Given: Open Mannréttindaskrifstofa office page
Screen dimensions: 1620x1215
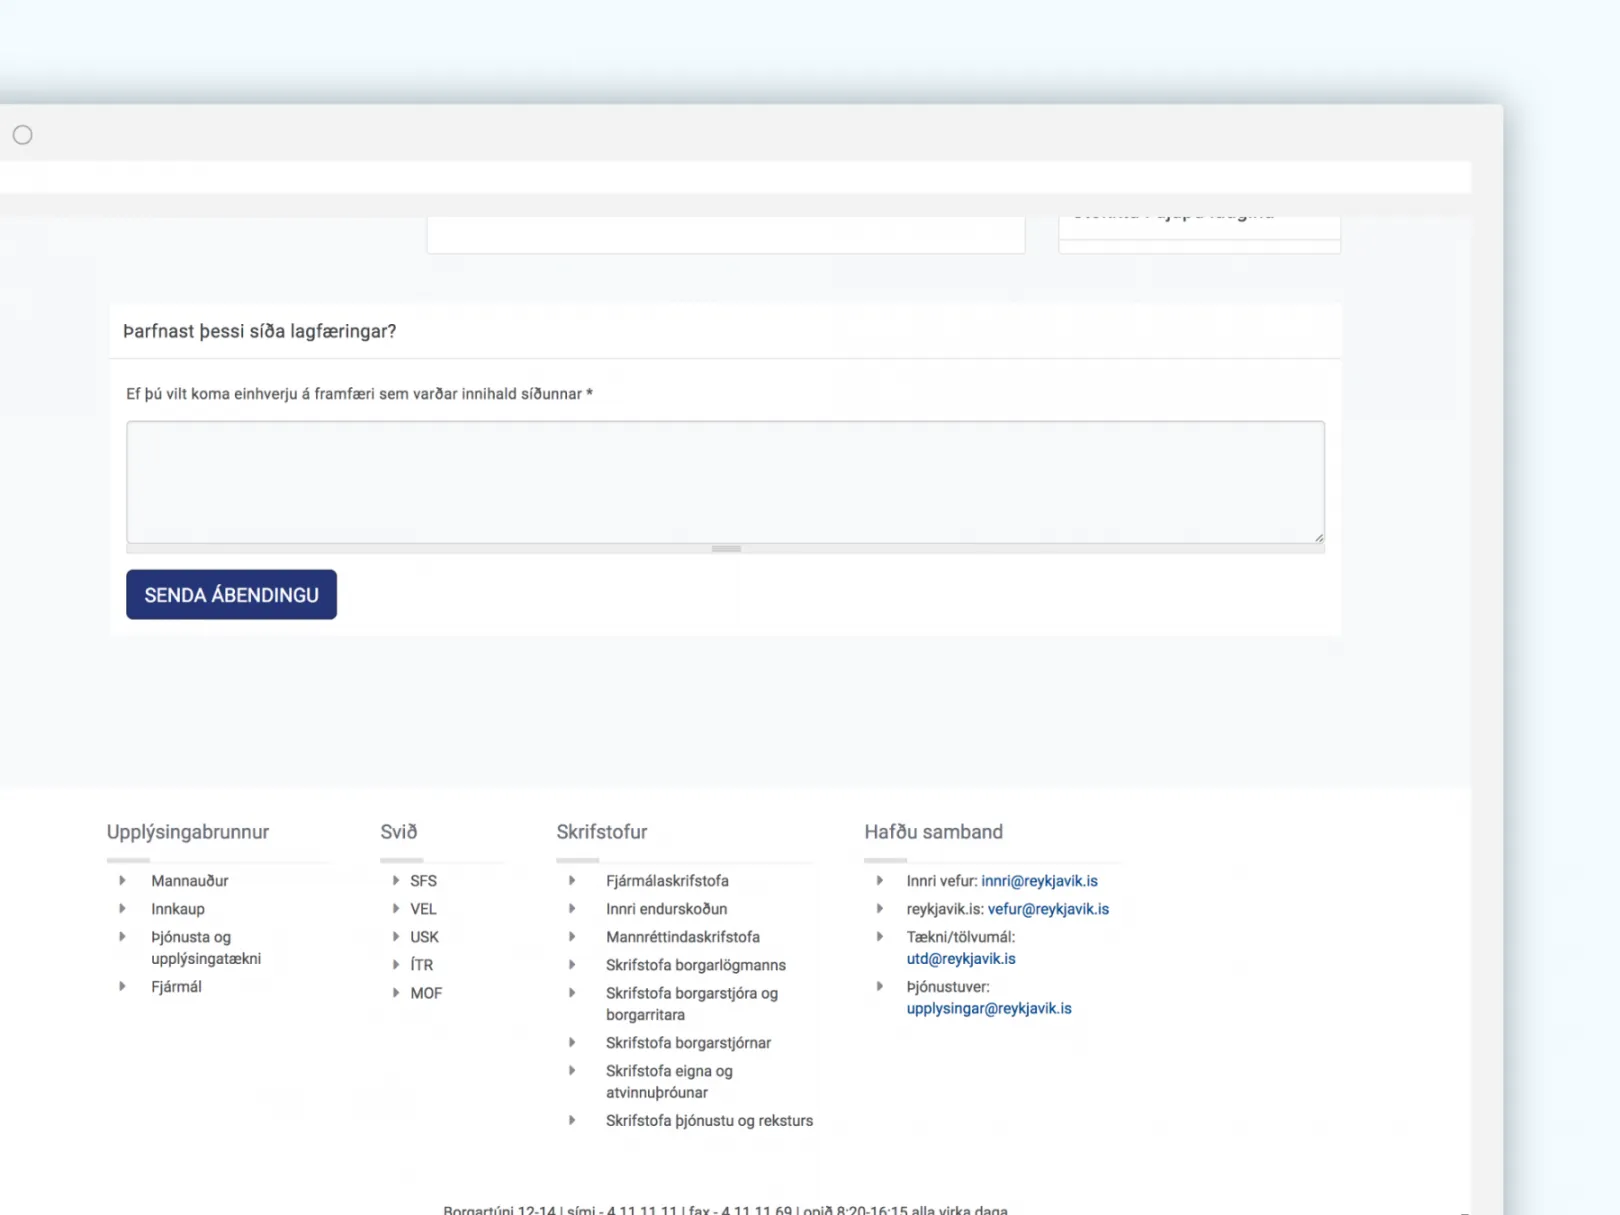Looking at the screenshot, I should pos(682,937).
